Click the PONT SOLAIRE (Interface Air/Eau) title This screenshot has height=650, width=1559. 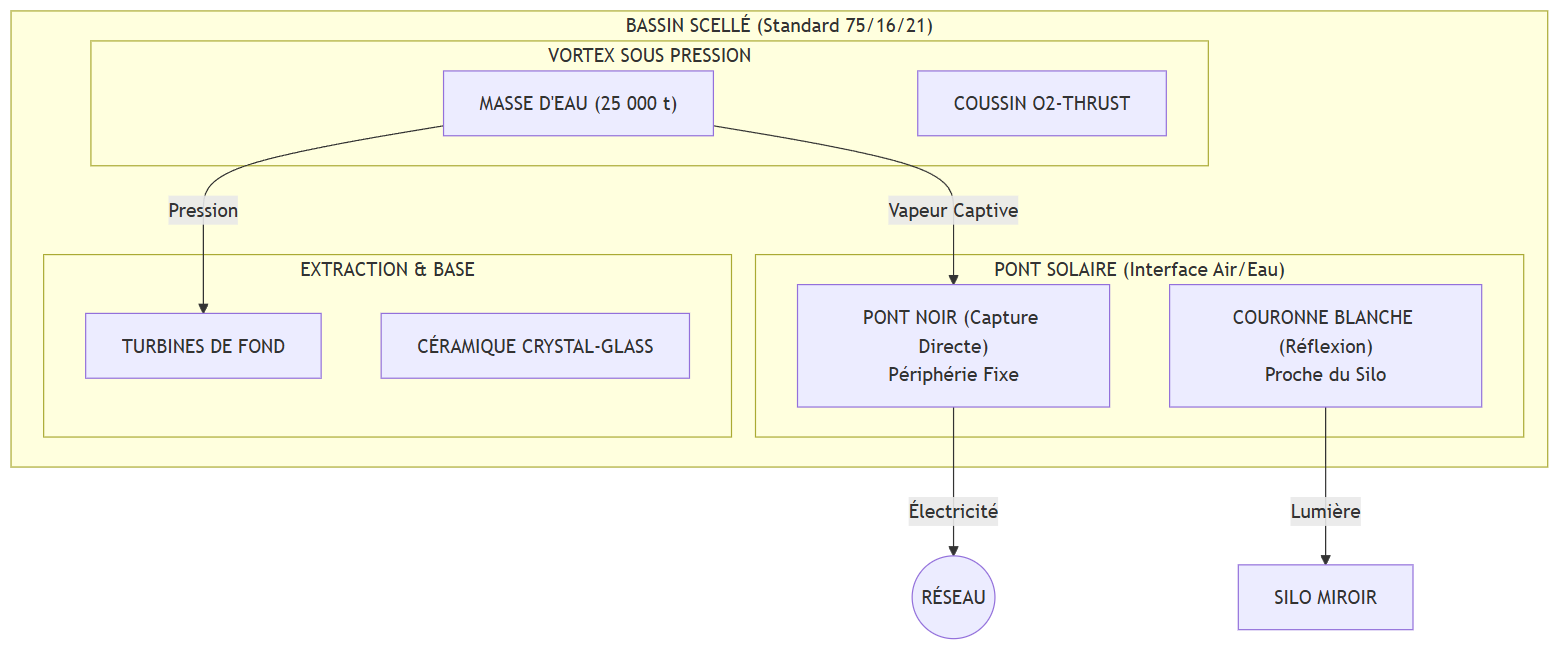(x=1139, y=270)
